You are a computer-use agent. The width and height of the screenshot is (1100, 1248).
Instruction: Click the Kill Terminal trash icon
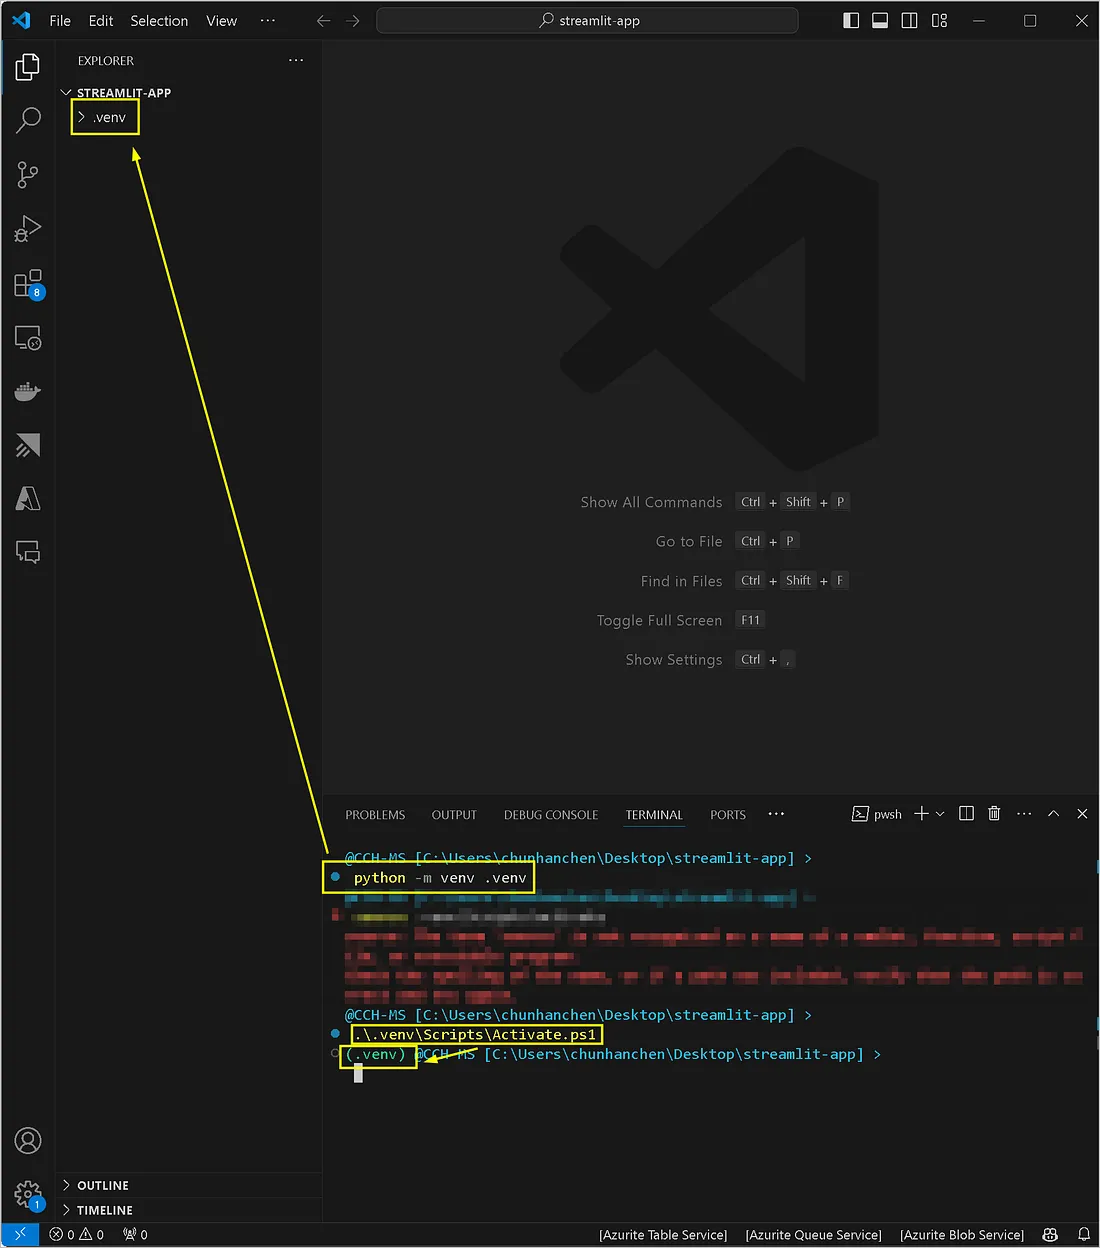[x=994, y=814]
